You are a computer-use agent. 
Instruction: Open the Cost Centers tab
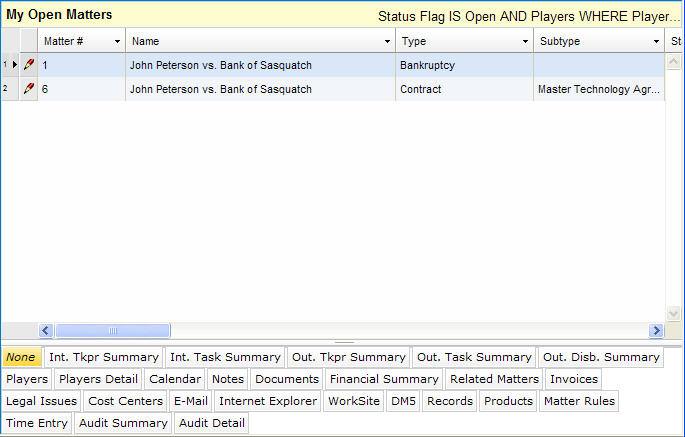click(x=125, y=401)
